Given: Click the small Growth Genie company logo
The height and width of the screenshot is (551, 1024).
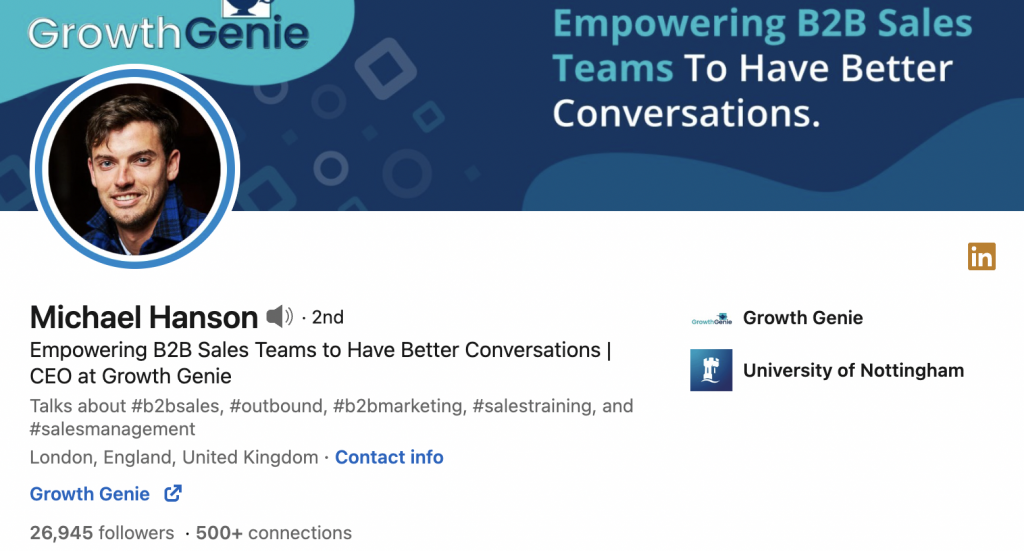Looking at the screenshot, I should [711, 319].
